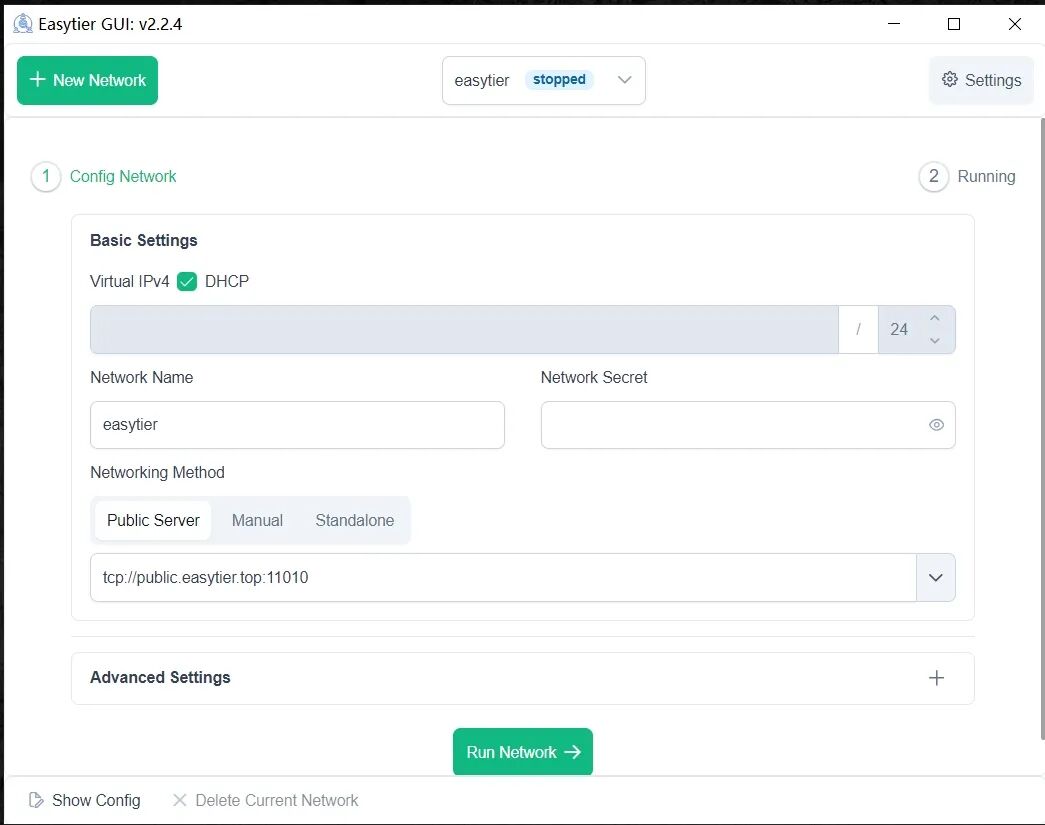Select Public Server networking method
Image resolution: width=1045 pixels, height=825 pixels.
tap(153, 520)
